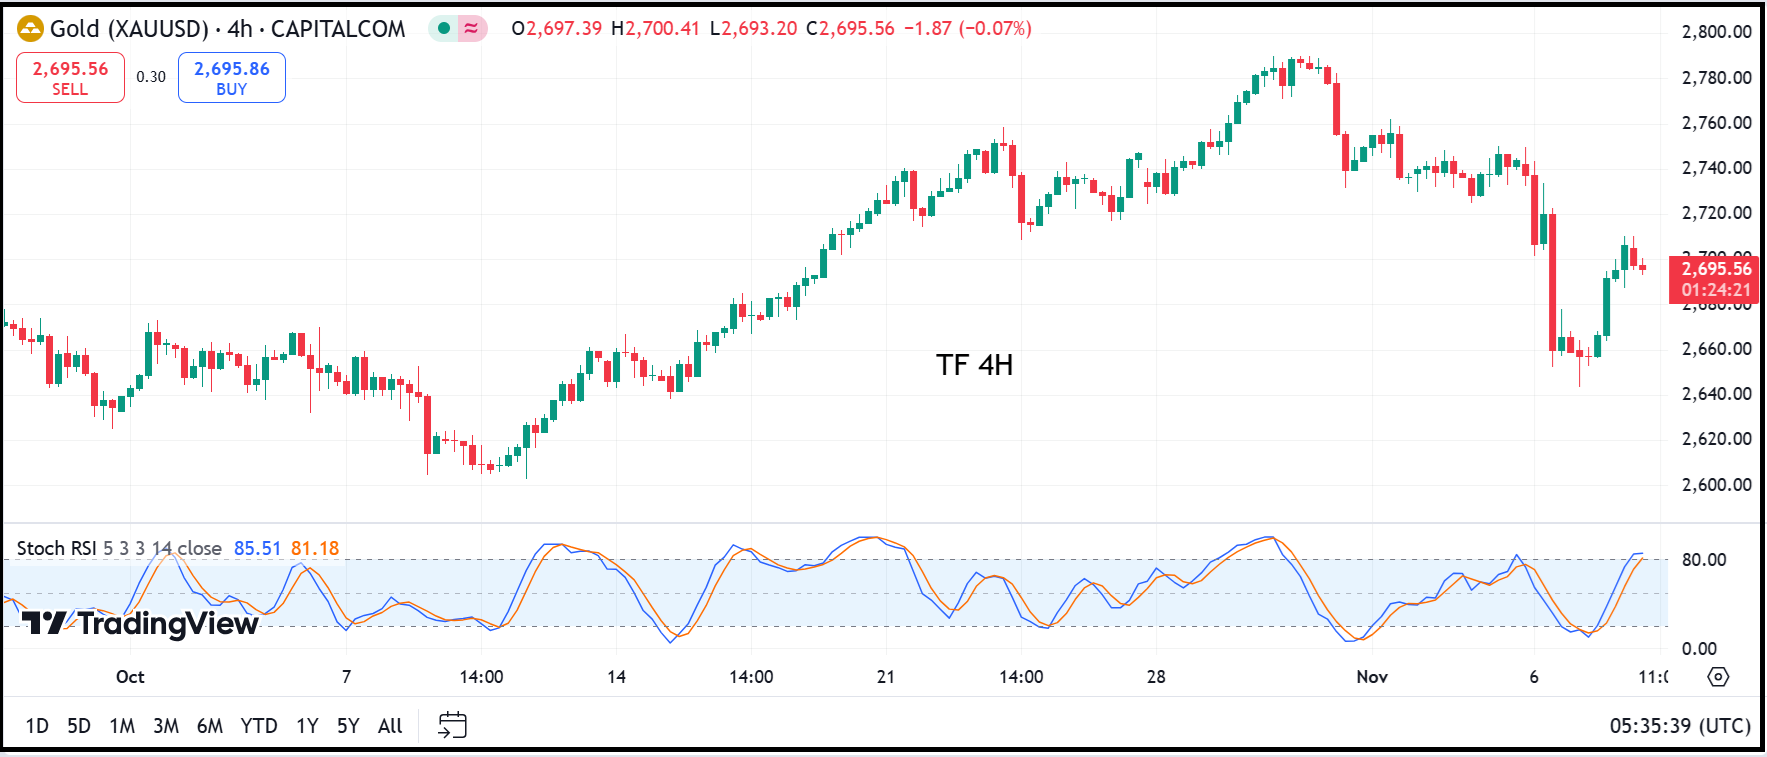Select the 3M date range
1767x757 pixels.
click(x=166, y=726)
